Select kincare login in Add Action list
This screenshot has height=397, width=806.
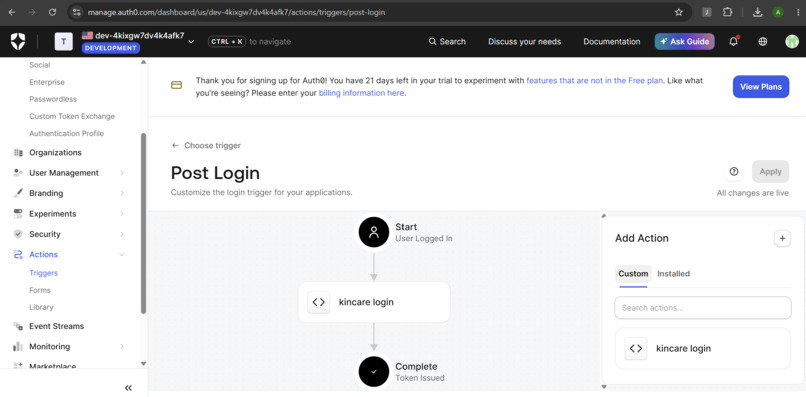pos(703,348)
